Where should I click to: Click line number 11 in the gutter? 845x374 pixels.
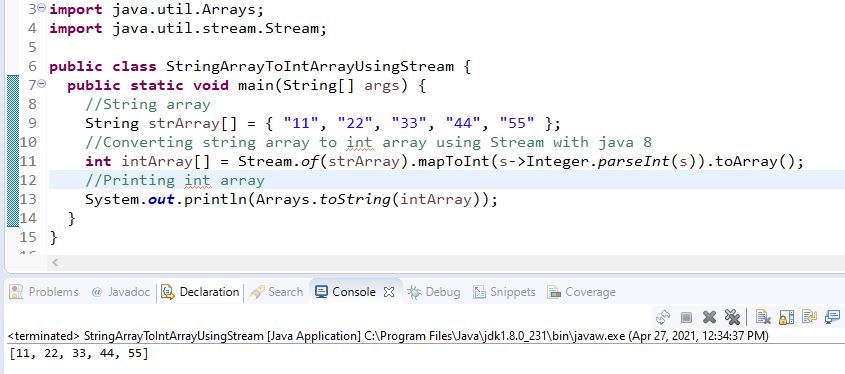point(28,161)
